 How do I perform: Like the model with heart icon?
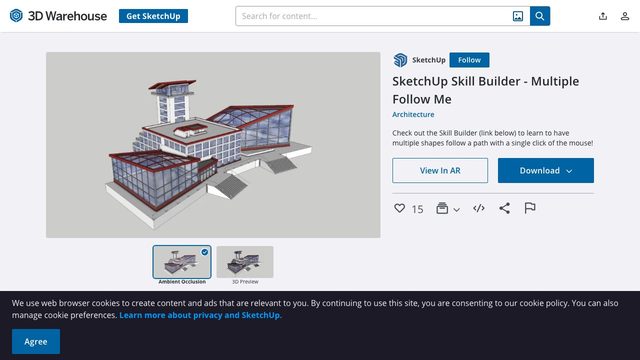(400, 208)
